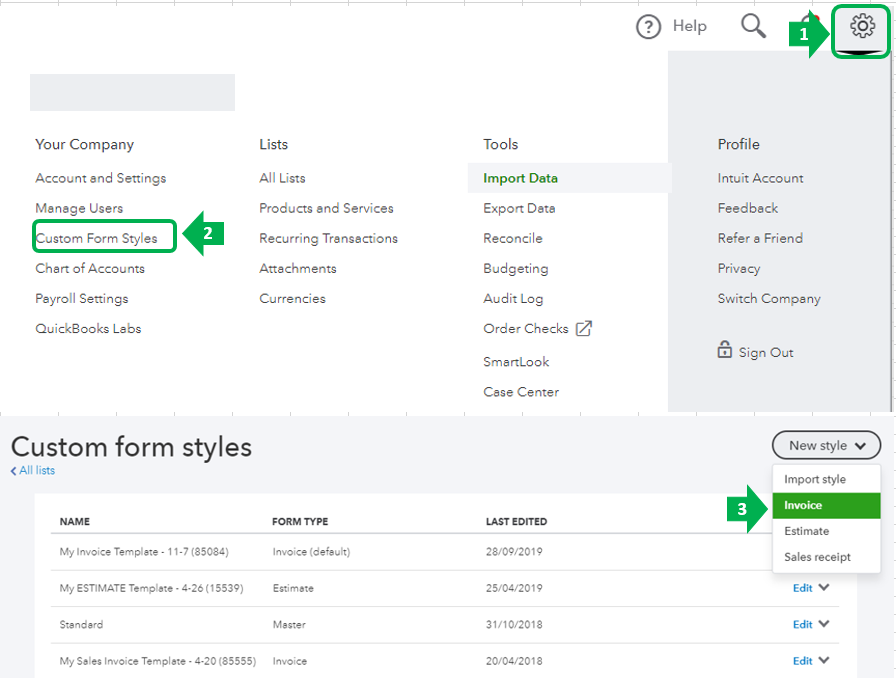This screenshot has height=678, width=896.
Task: Edit My Sales Invoice Template
Action: tap(802, 661)
